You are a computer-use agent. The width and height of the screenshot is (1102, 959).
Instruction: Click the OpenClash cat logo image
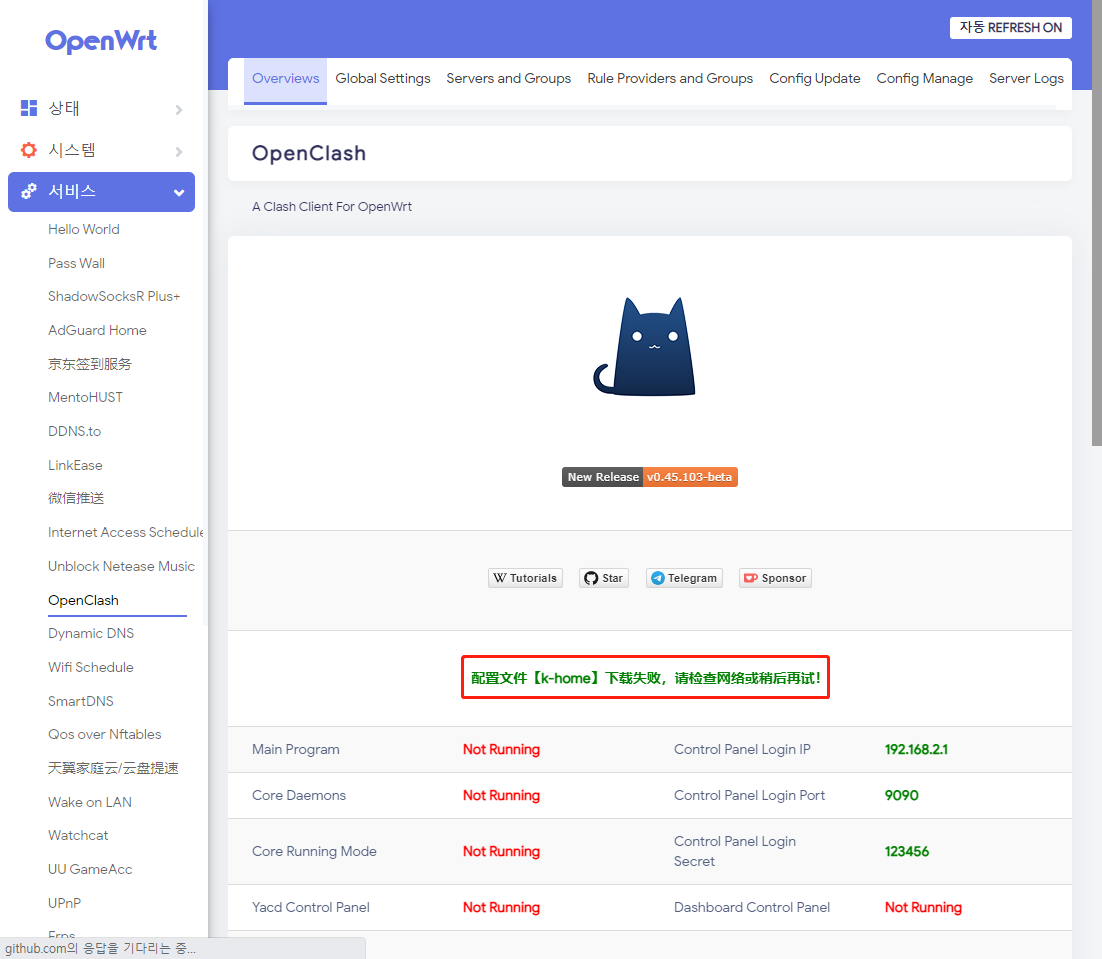pos(645,346)
